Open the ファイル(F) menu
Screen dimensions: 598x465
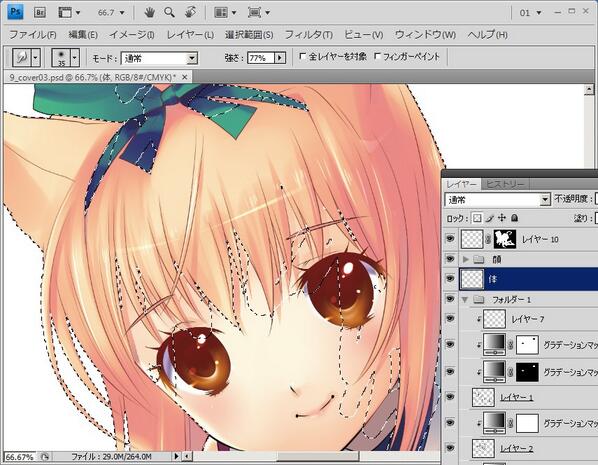(32, 35)
